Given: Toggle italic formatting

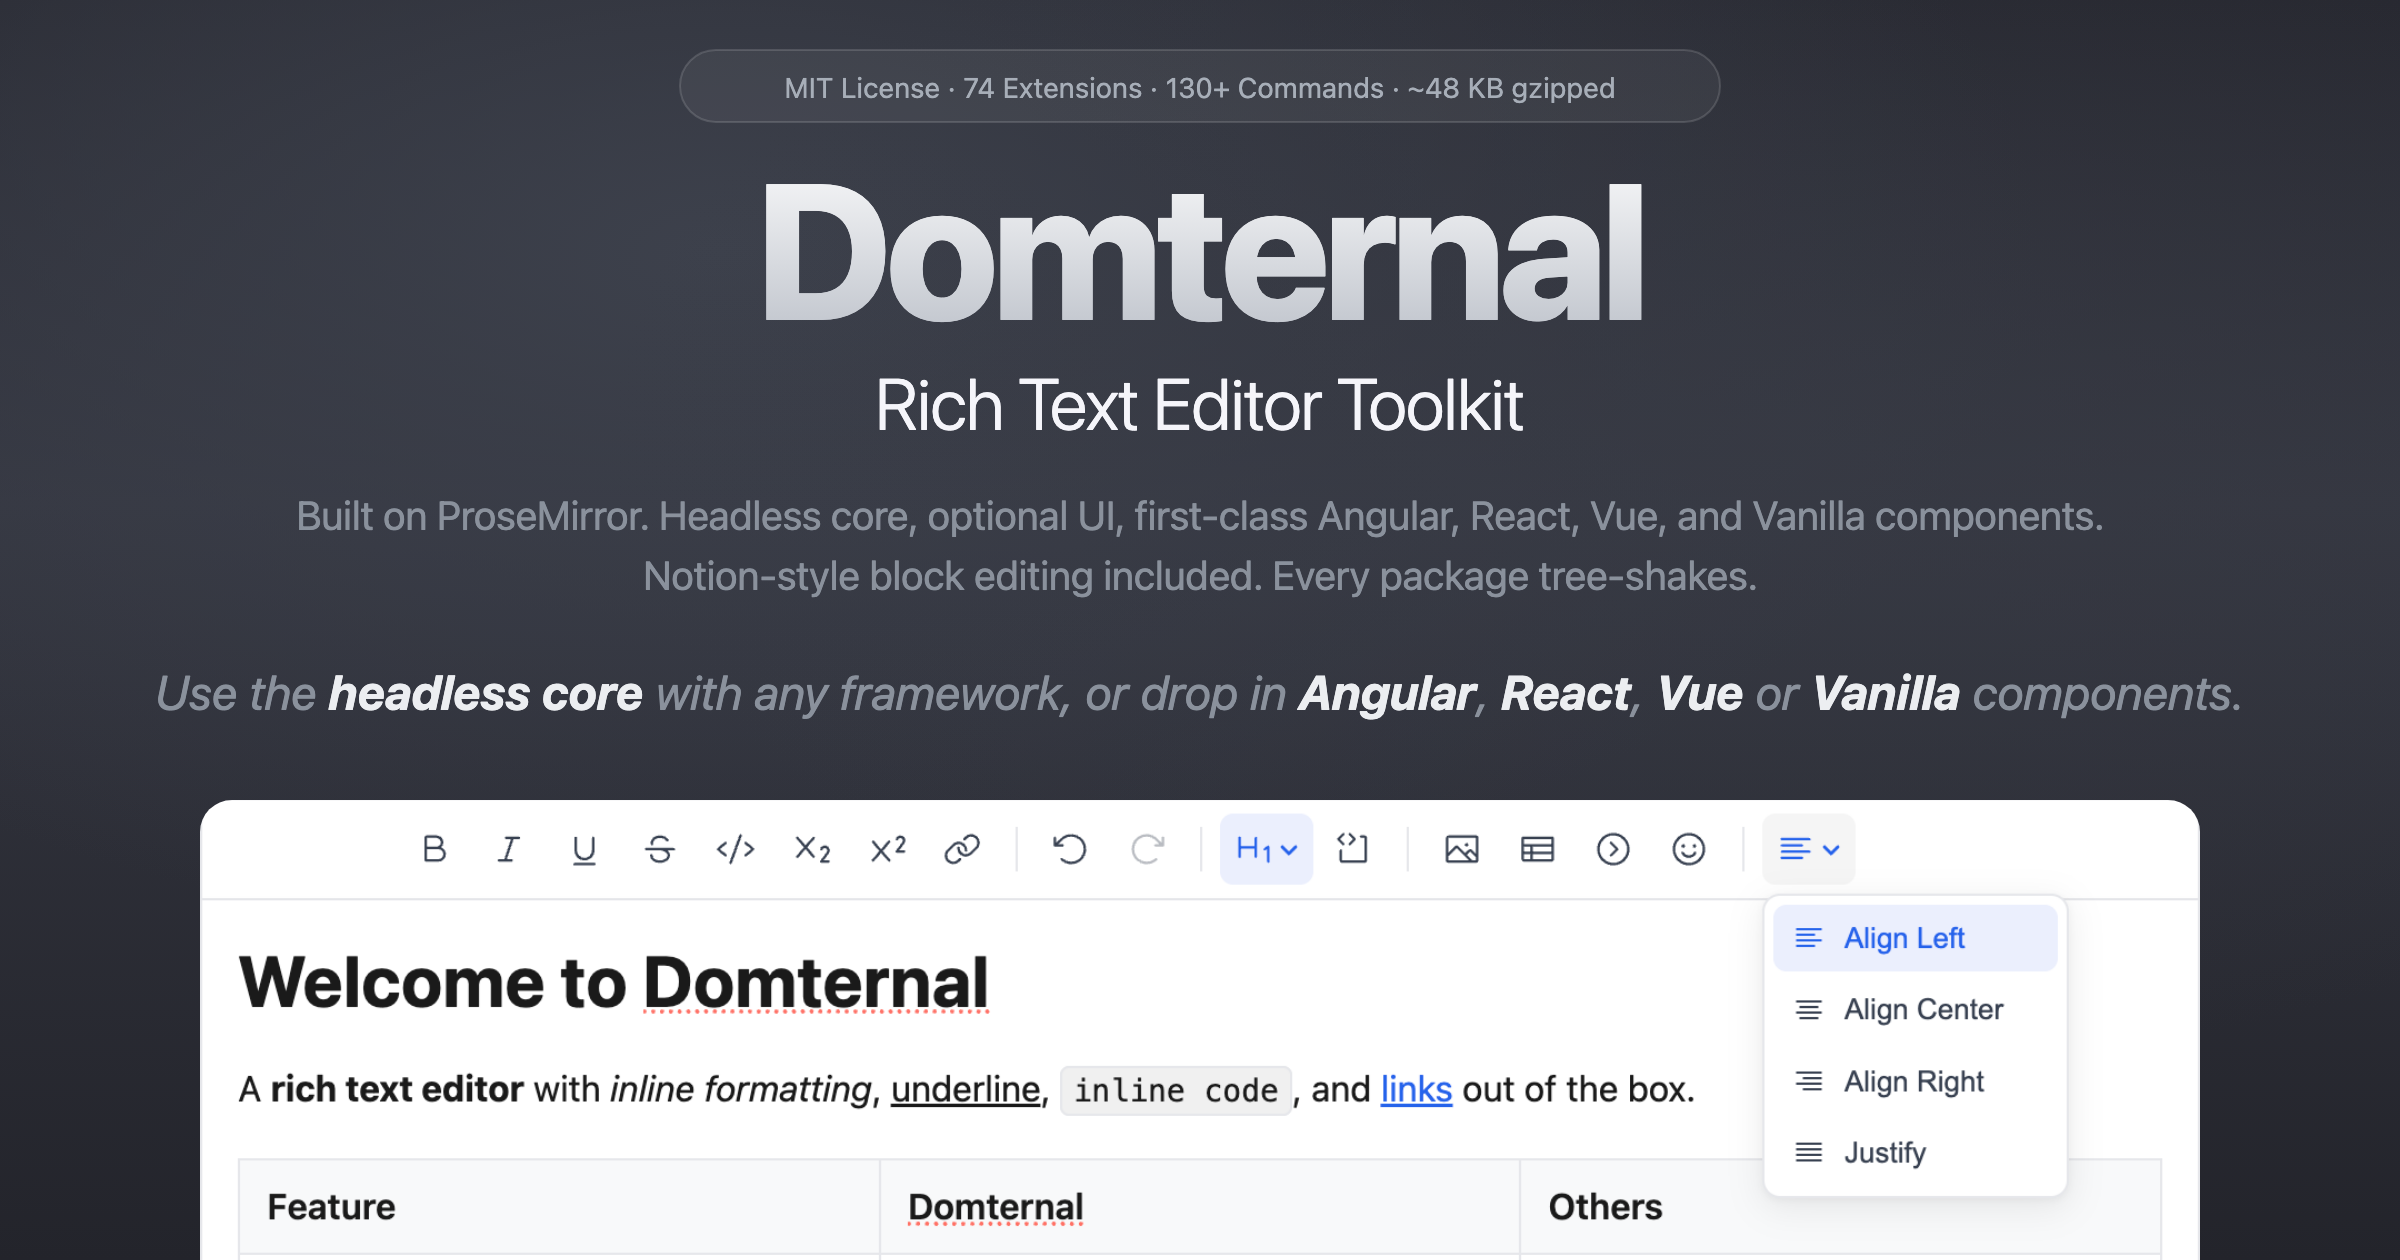Looking at the screenshot, I should pyautogui.click(x=509, y=849).
